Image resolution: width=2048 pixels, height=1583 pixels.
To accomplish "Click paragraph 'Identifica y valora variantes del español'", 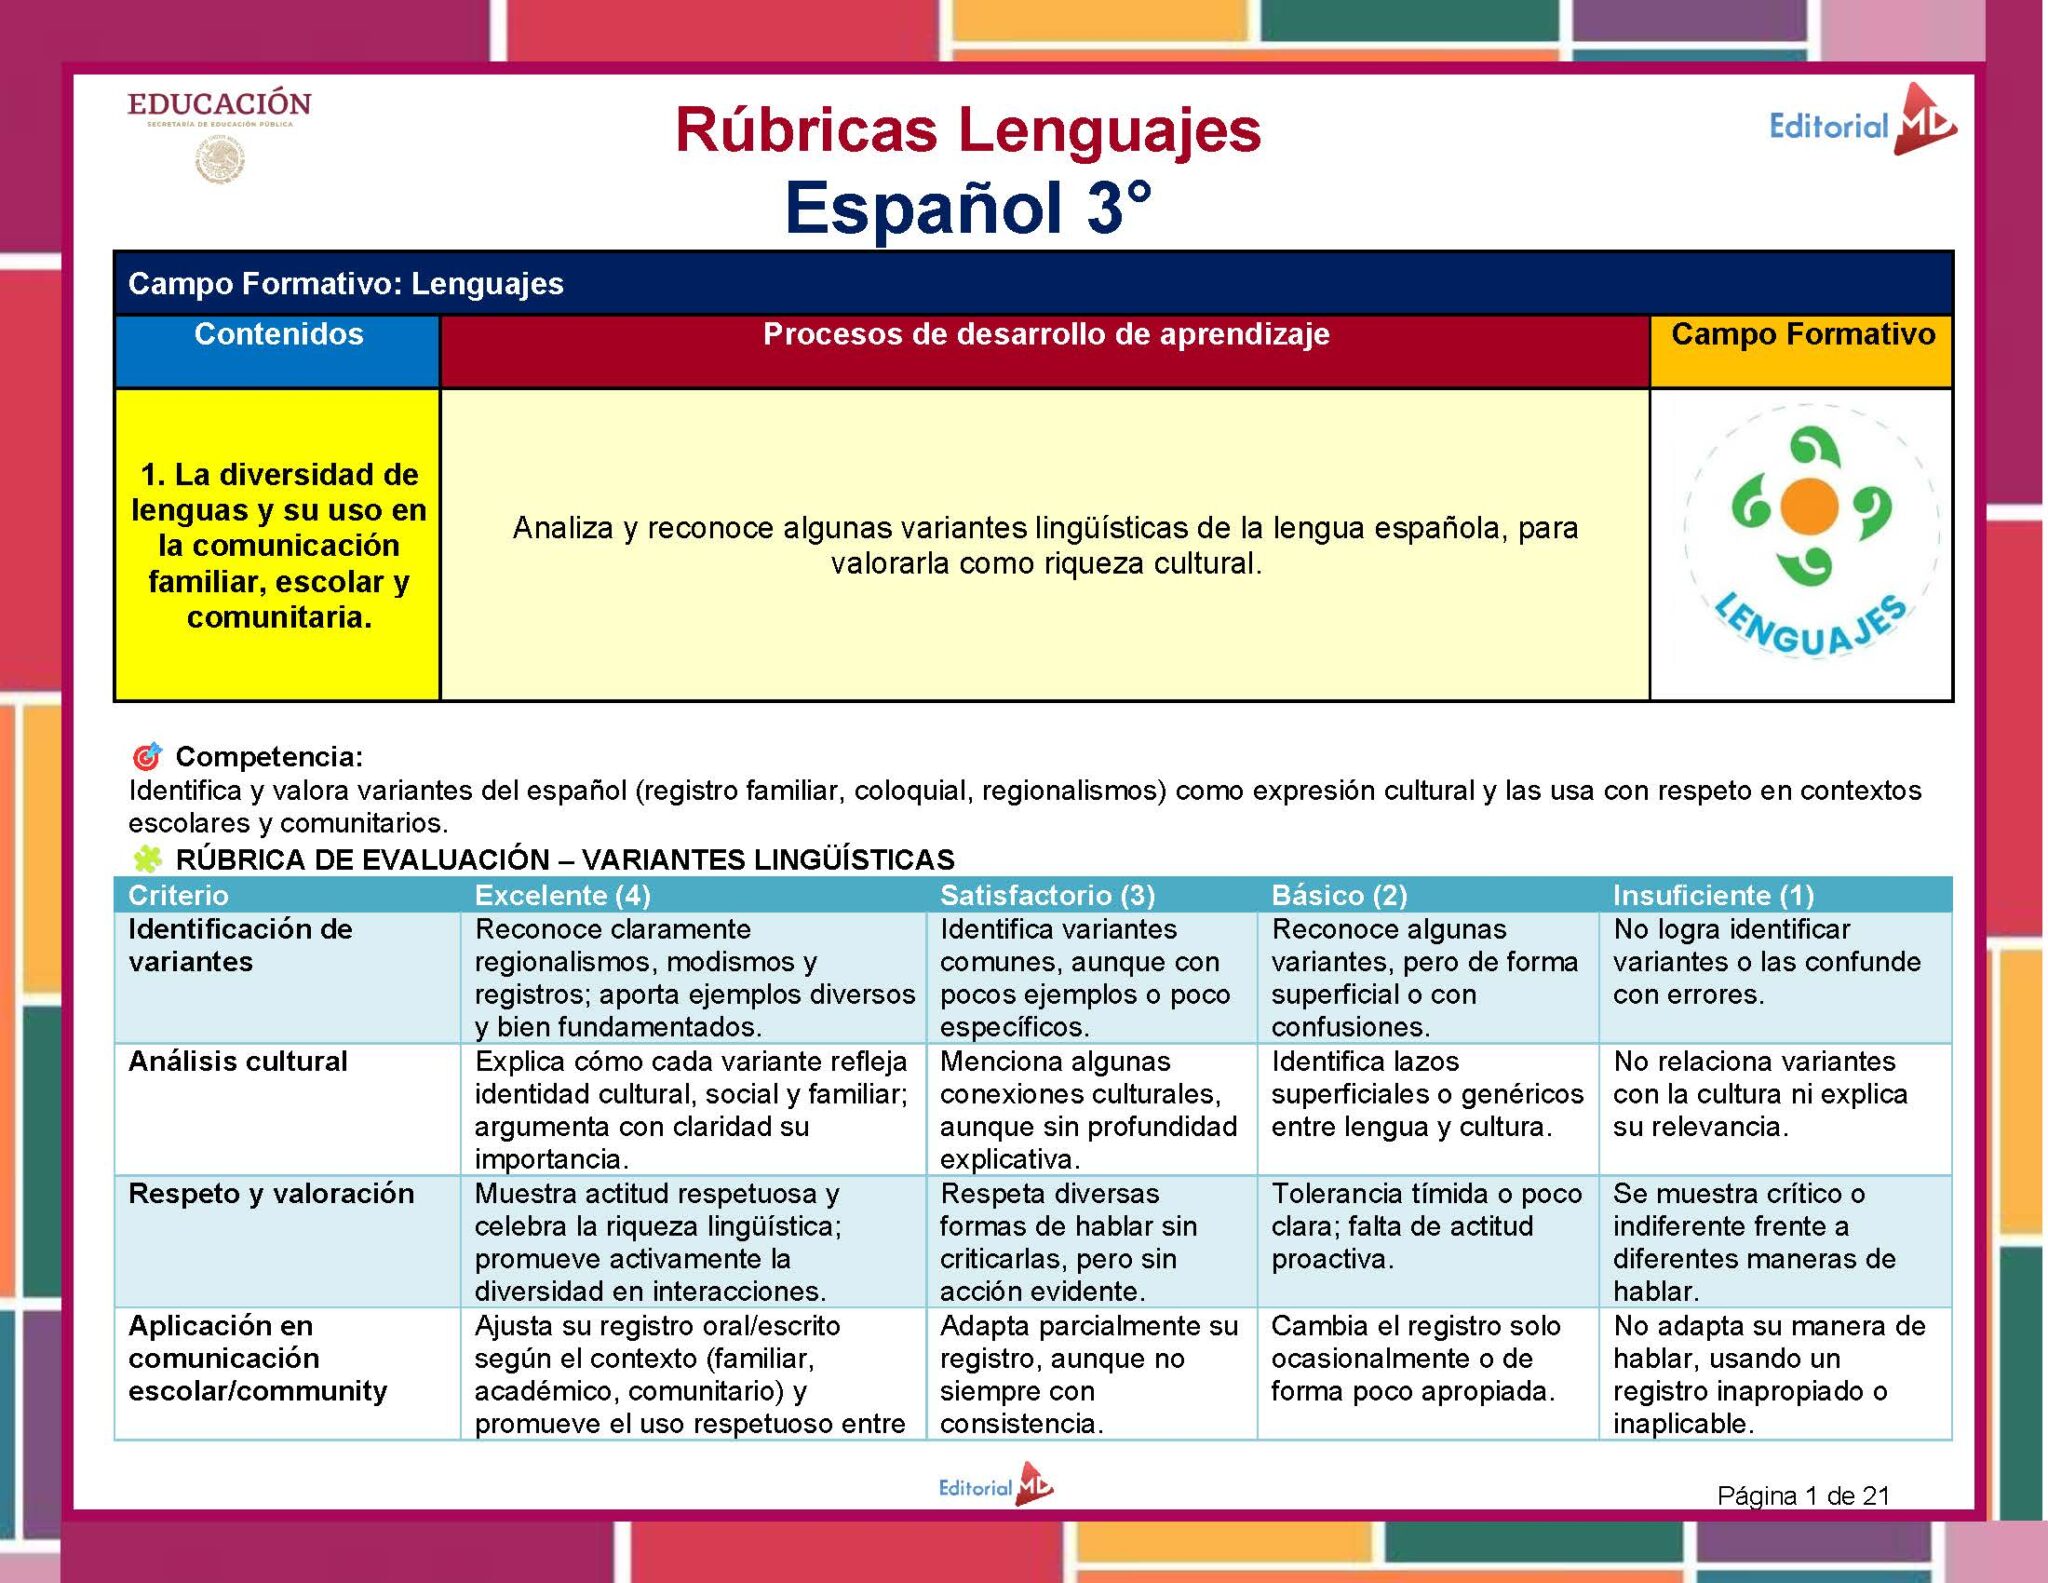I will click(1024, 807).
